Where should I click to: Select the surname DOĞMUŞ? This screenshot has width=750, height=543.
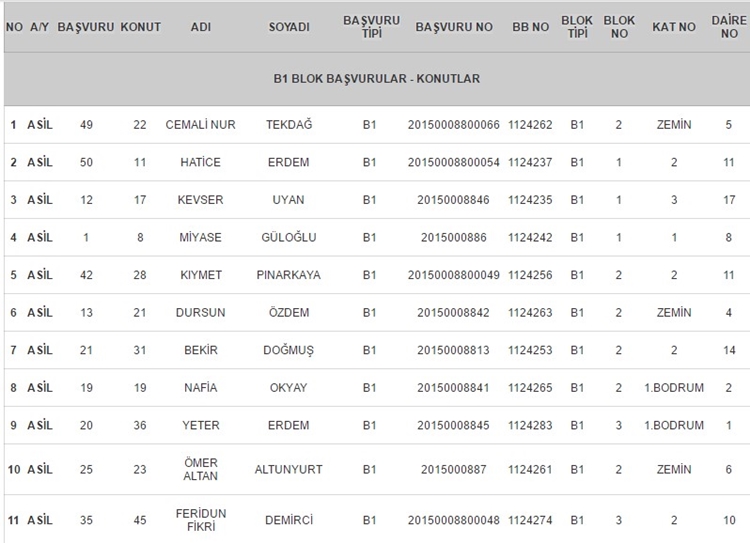pyautogui.click(x=288, y=350)
